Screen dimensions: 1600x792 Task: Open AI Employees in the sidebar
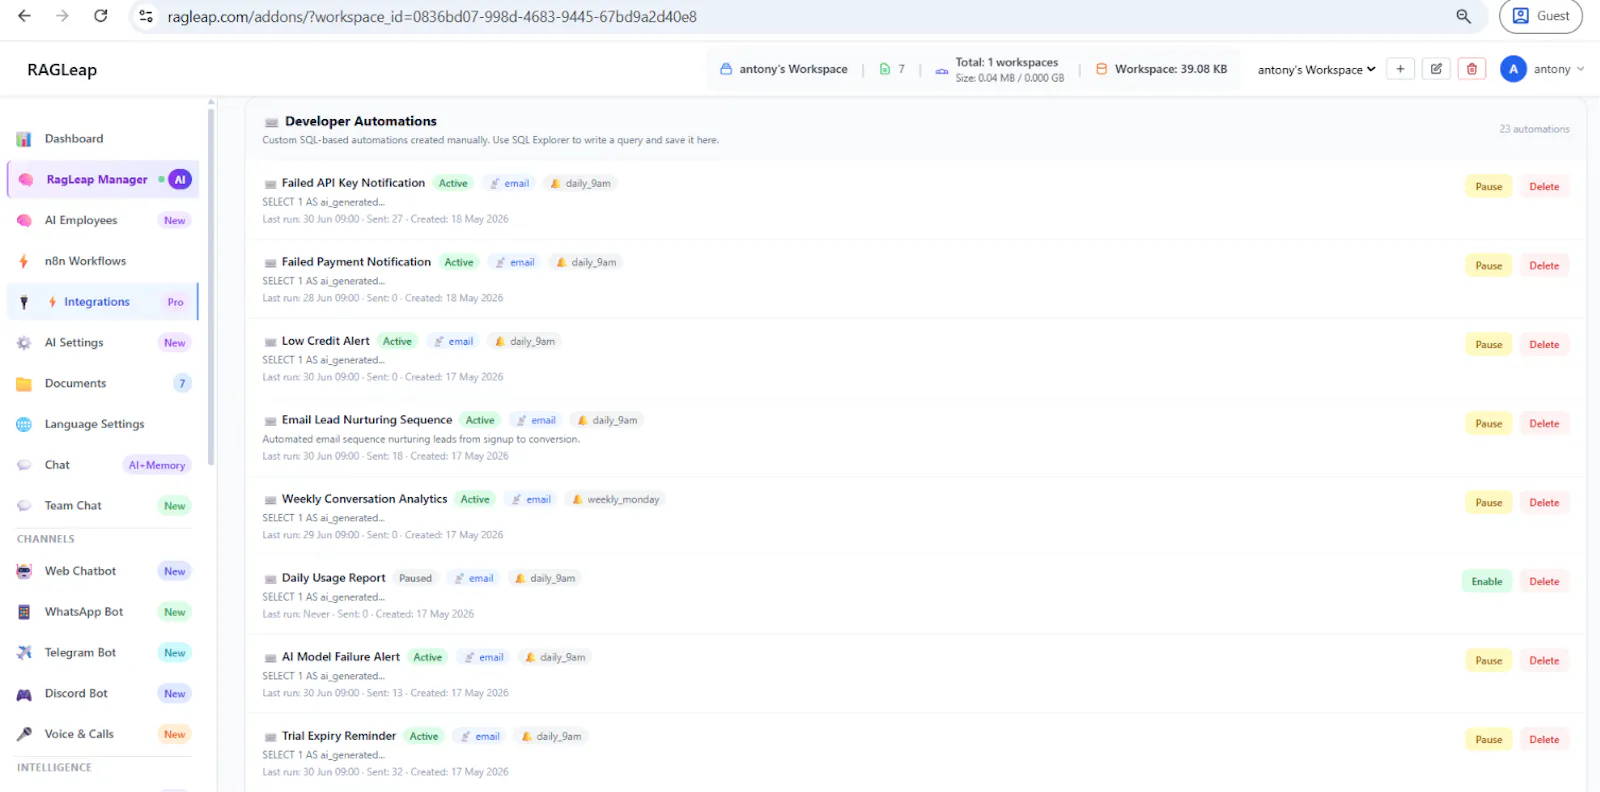pyautogui.click(x=103, y=221)
